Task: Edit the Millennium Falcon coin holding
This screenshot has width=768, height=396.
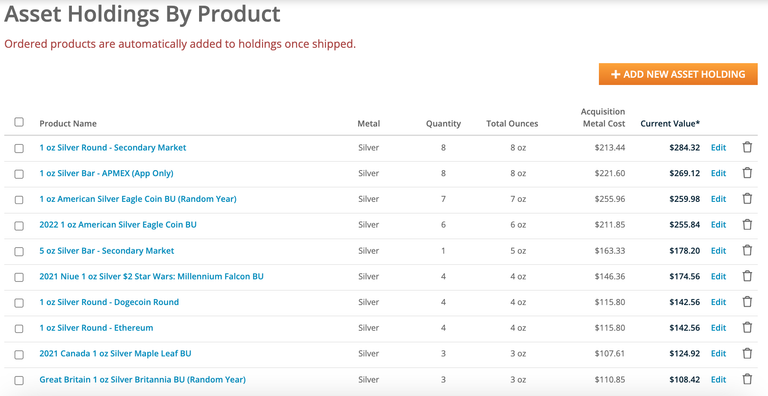Action: (x=718, y=276)
